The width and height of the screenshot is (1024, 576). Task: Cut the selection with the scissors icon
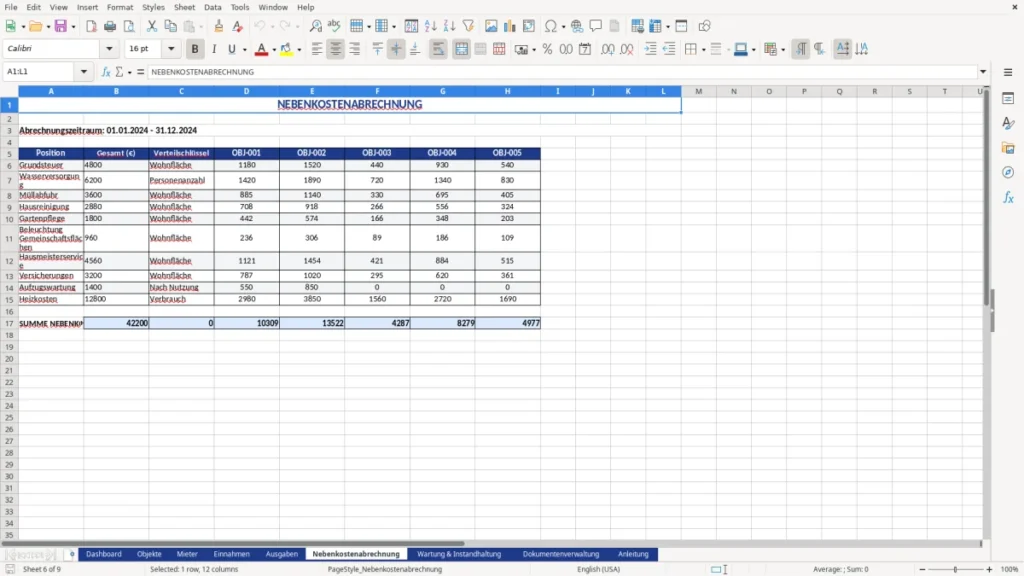(x=152, y=26)
